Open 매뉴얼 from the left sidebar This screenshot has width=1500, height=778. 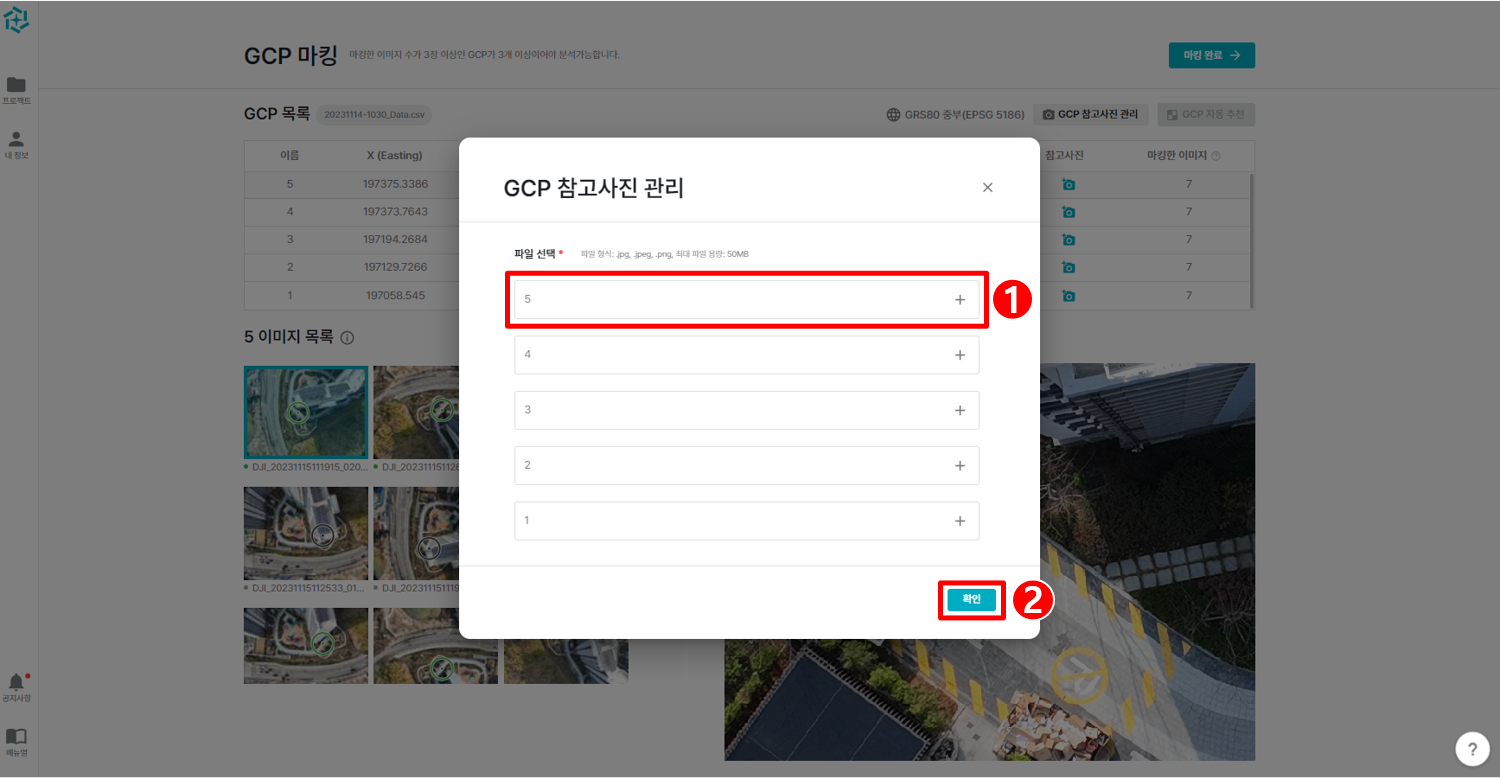pyautogui.click(x=16, y=738)
